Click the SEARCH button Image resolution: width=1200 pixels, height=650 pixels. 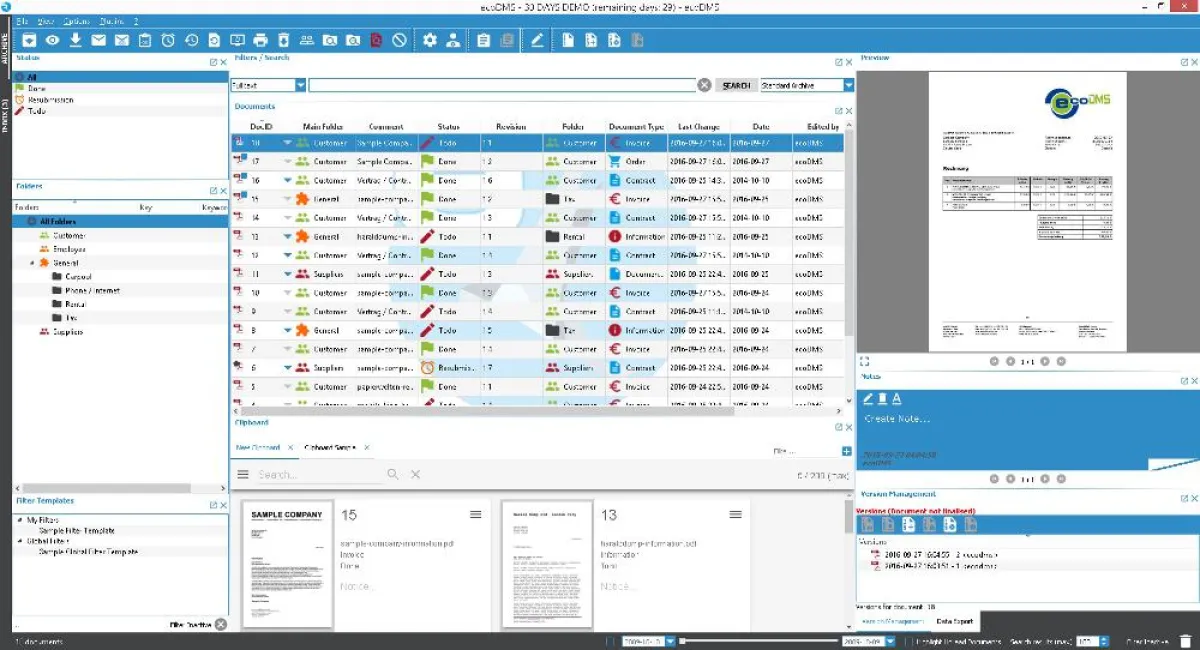click(x=736, y=84)
